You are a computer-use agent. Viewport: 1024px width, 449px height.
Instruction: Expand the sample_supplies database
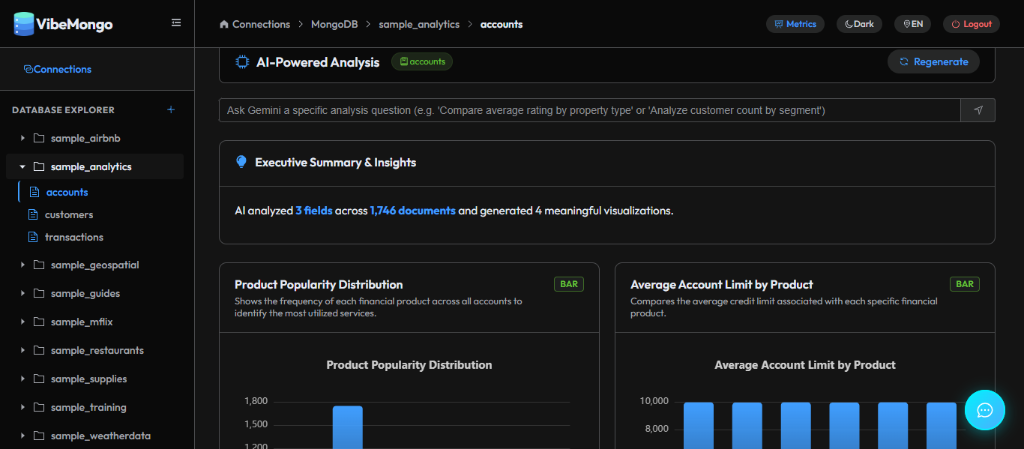(x=23, y=379)
